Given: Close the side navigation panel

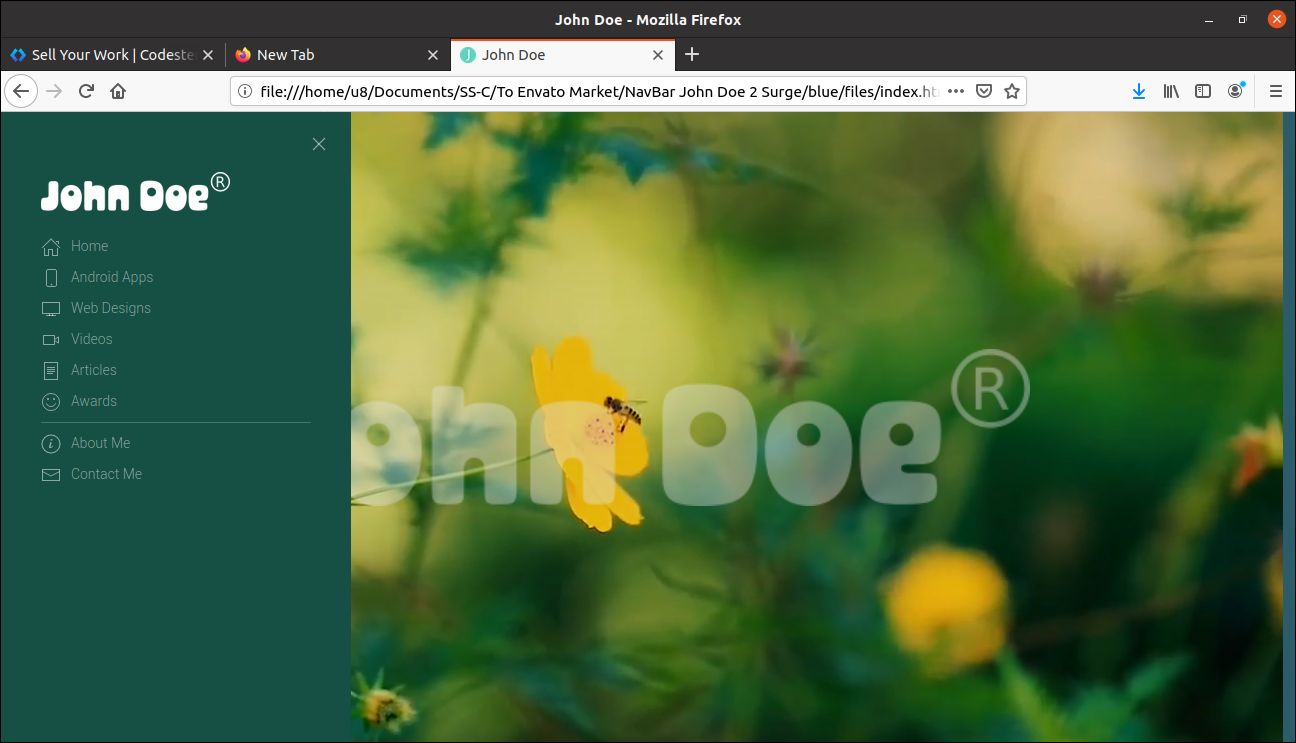Looking at the screenshot, I should point(319,144).
